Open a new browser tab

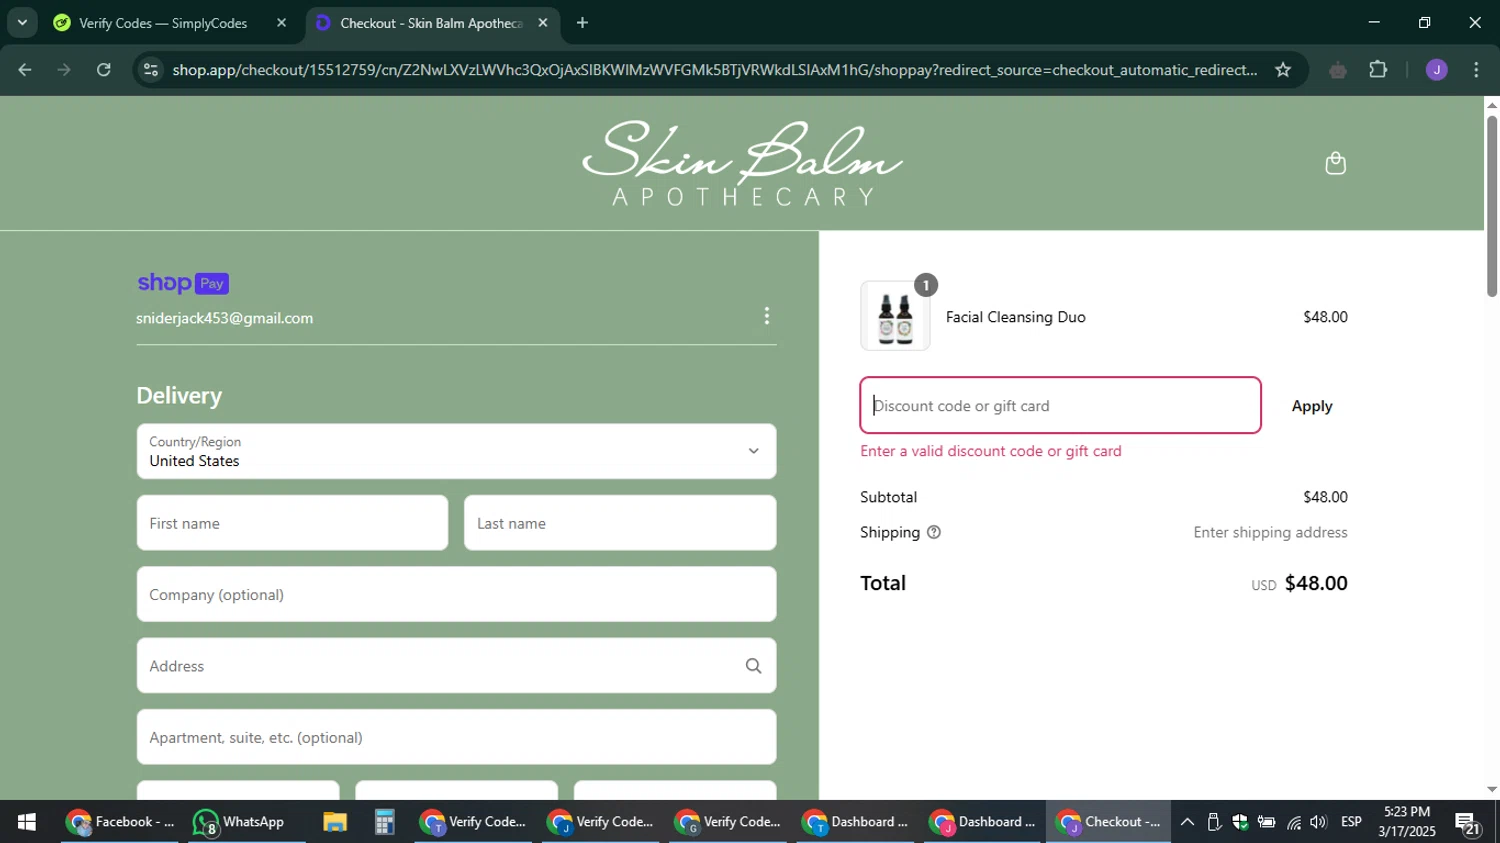click(582, 22)
